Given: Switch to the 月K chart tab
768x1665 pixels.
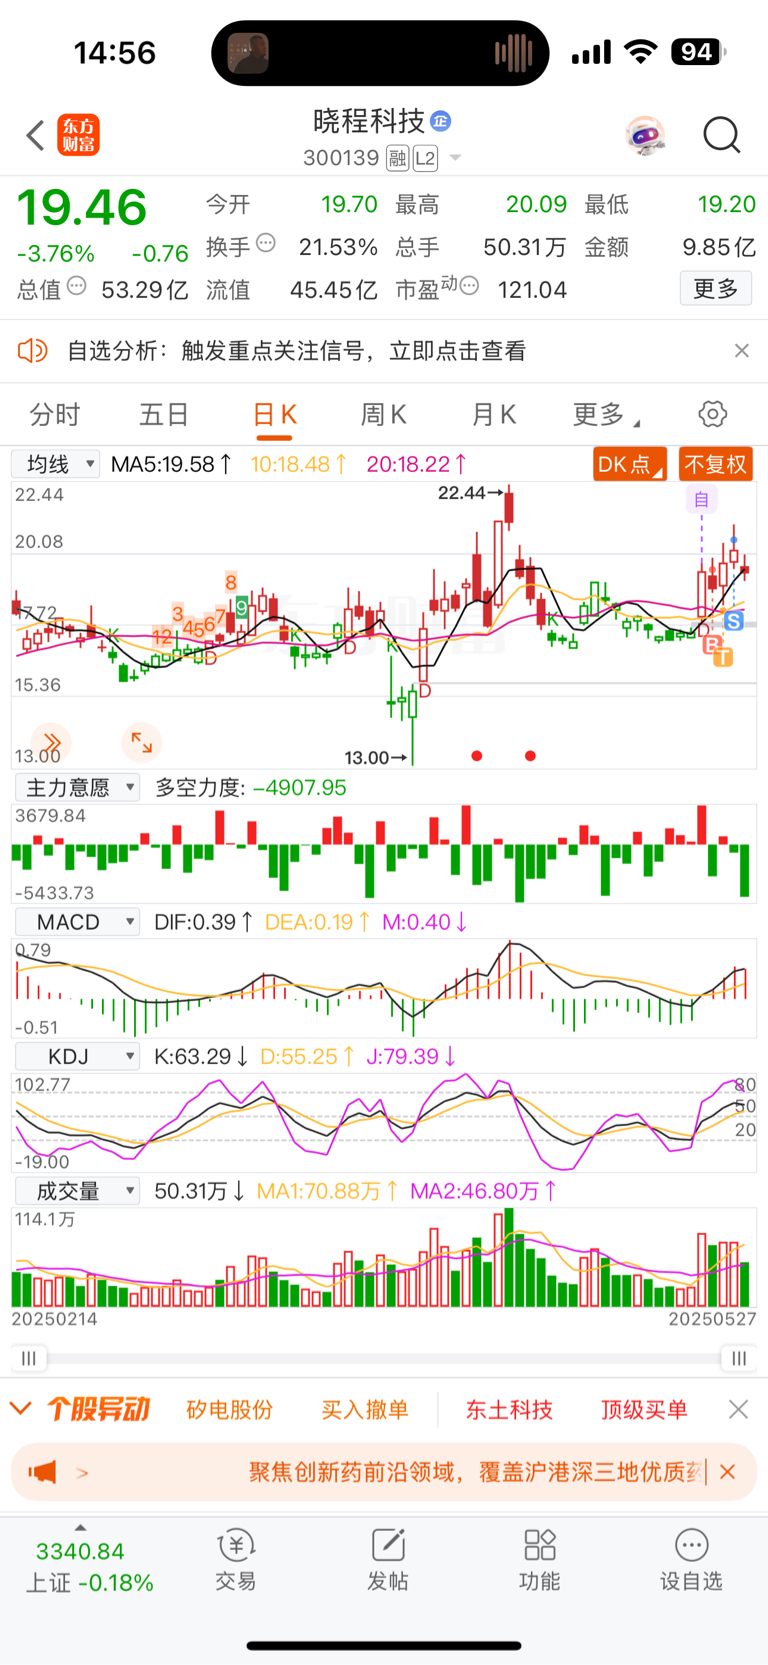Looking at the screenshot, I should tap(494, 415).
